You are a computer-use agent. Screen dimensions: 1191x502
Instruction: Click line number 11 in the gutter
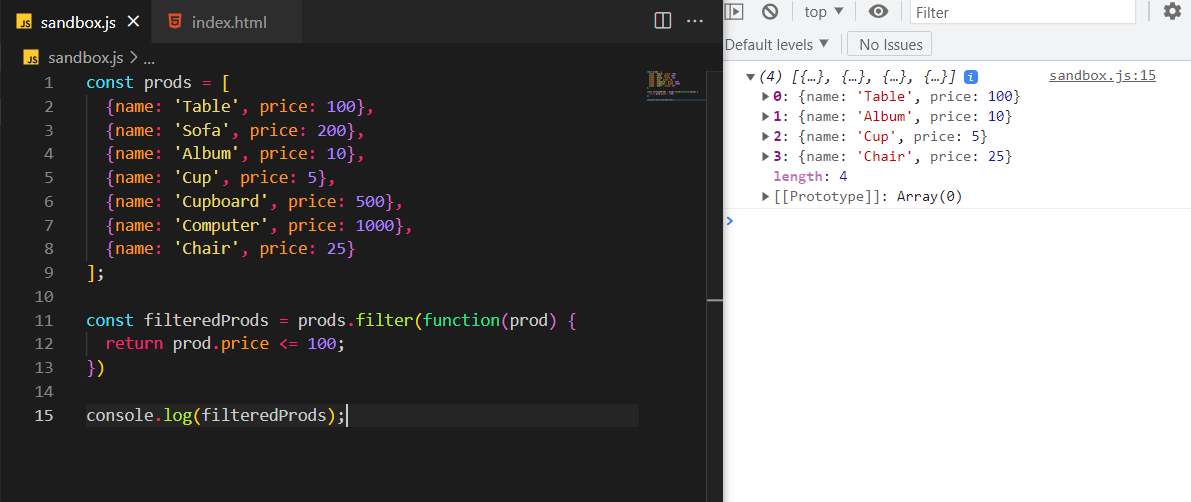click(44, 320)
